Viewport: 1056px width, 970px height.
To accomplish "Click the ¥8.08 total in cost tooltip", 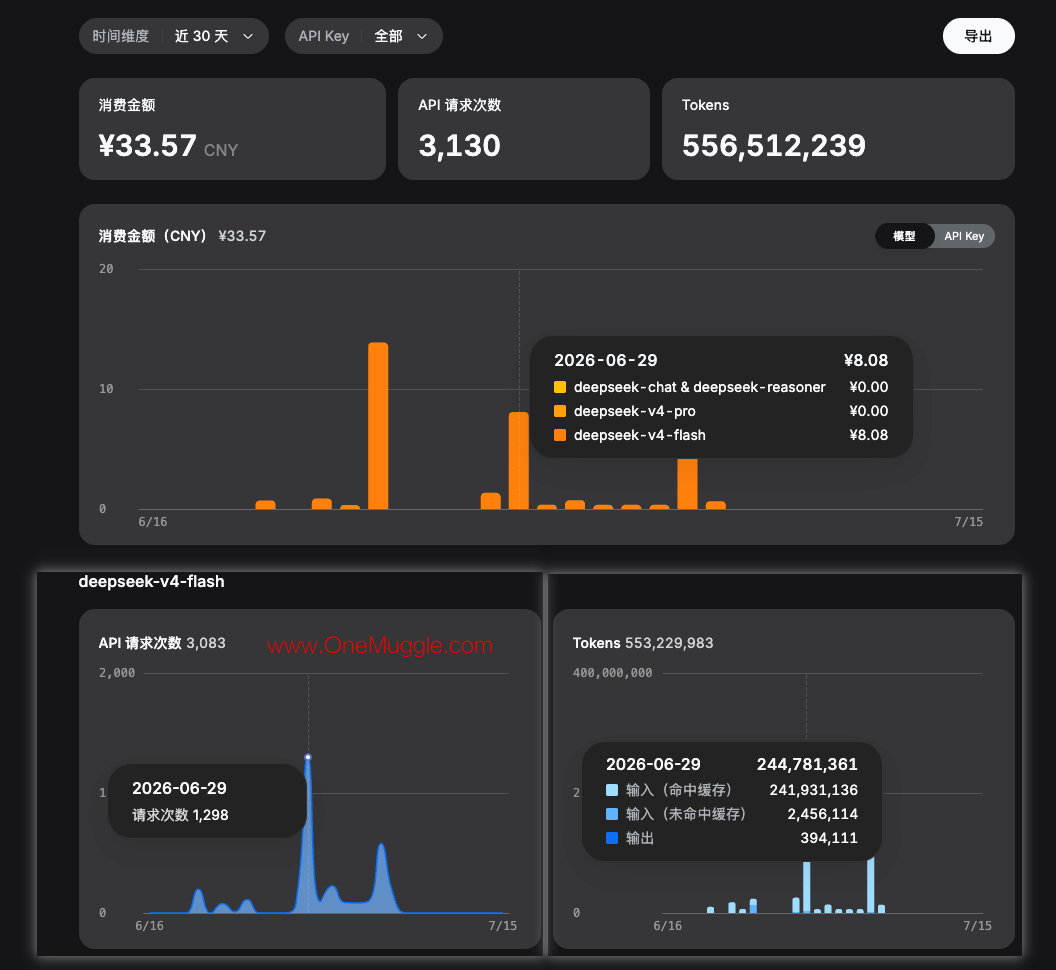I will (866, 360).
